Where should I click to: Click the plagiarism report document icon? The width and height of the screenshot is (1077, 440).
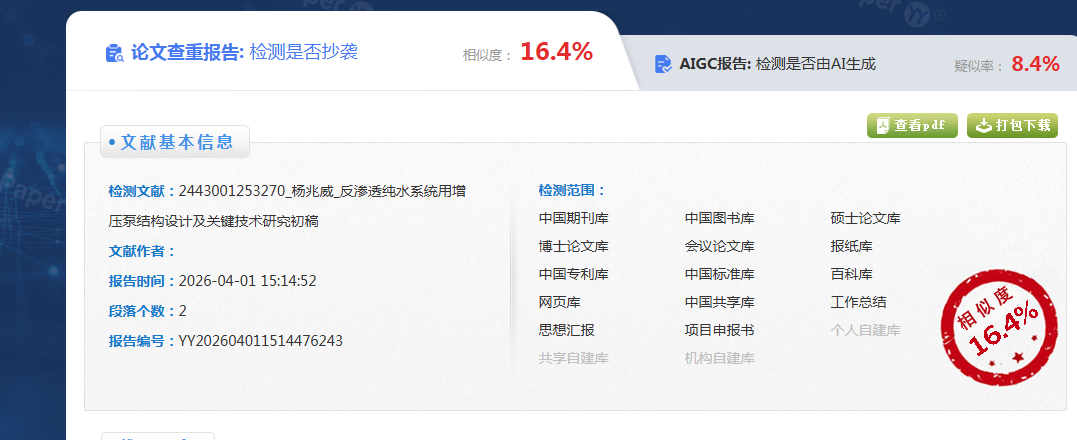[114, 53]
